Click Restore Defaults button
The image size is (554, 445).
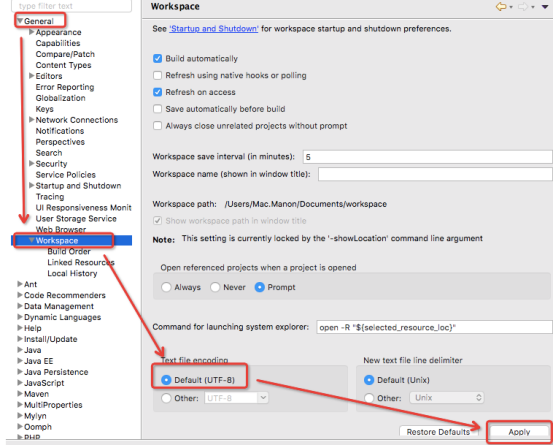click(438, 432)
